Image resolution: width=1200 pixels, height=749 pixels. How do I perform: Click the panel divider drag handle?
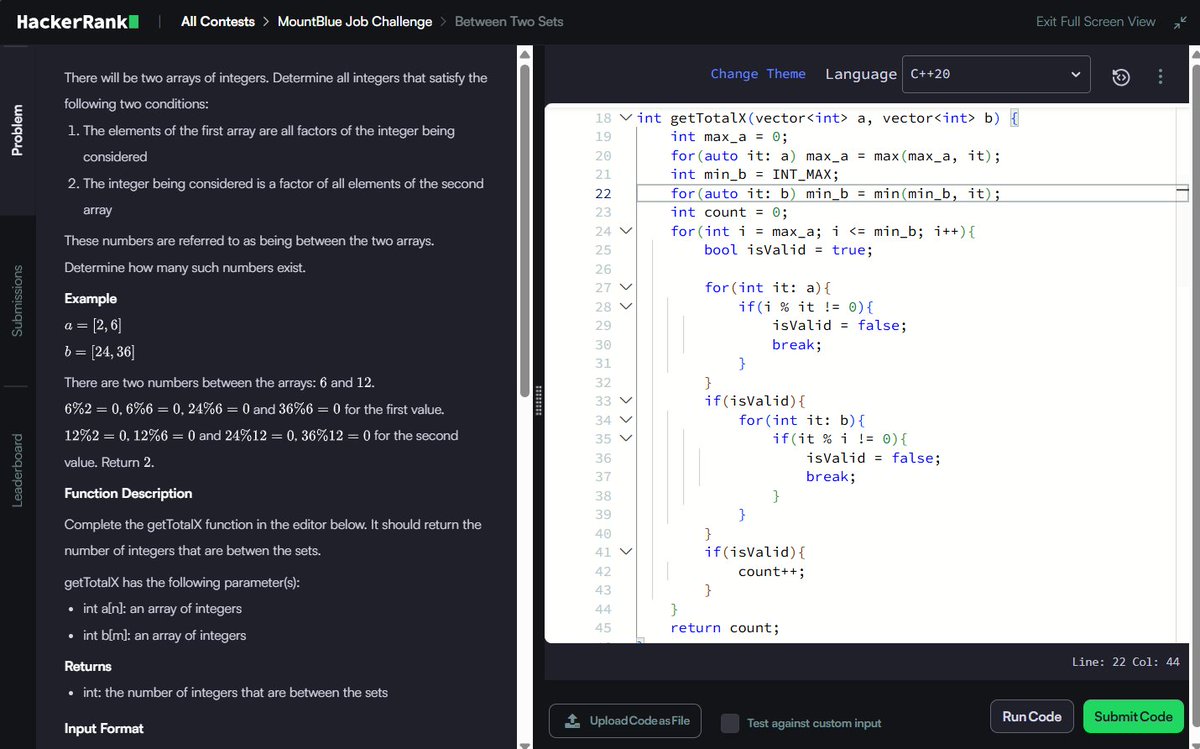coord(538,400)
